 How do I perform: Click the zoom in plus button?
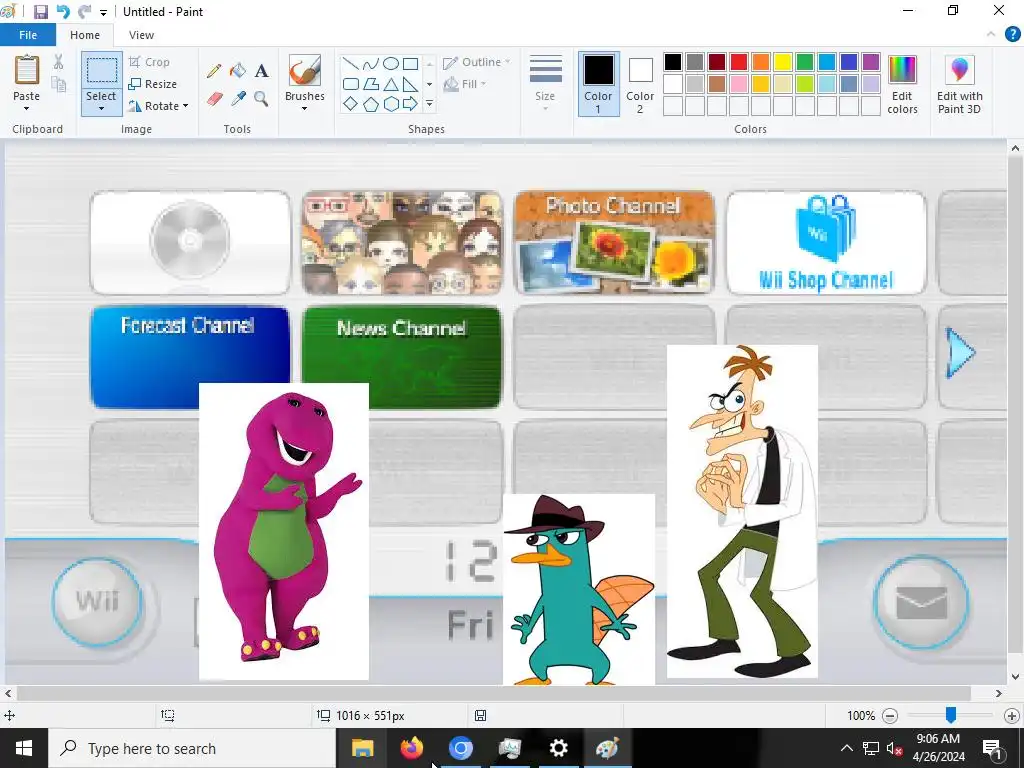[x=1012, y=716]
